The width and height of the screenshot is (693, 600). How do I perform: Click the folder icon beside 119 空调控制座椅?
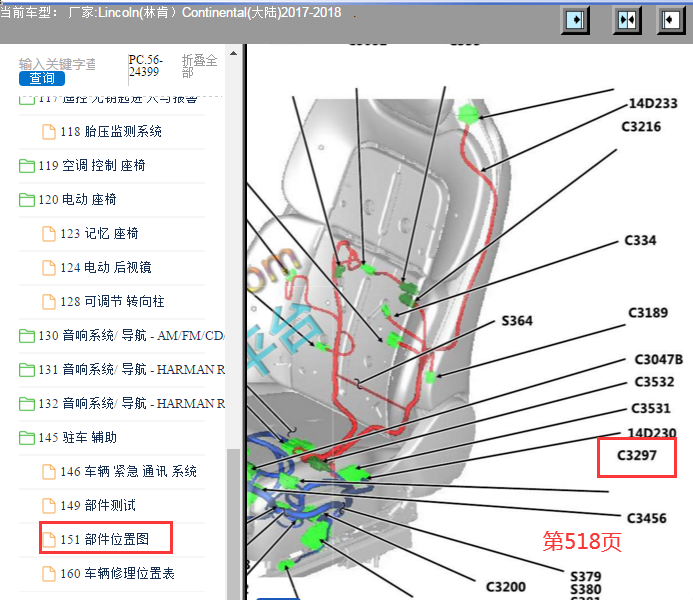[x=27, y=166]
